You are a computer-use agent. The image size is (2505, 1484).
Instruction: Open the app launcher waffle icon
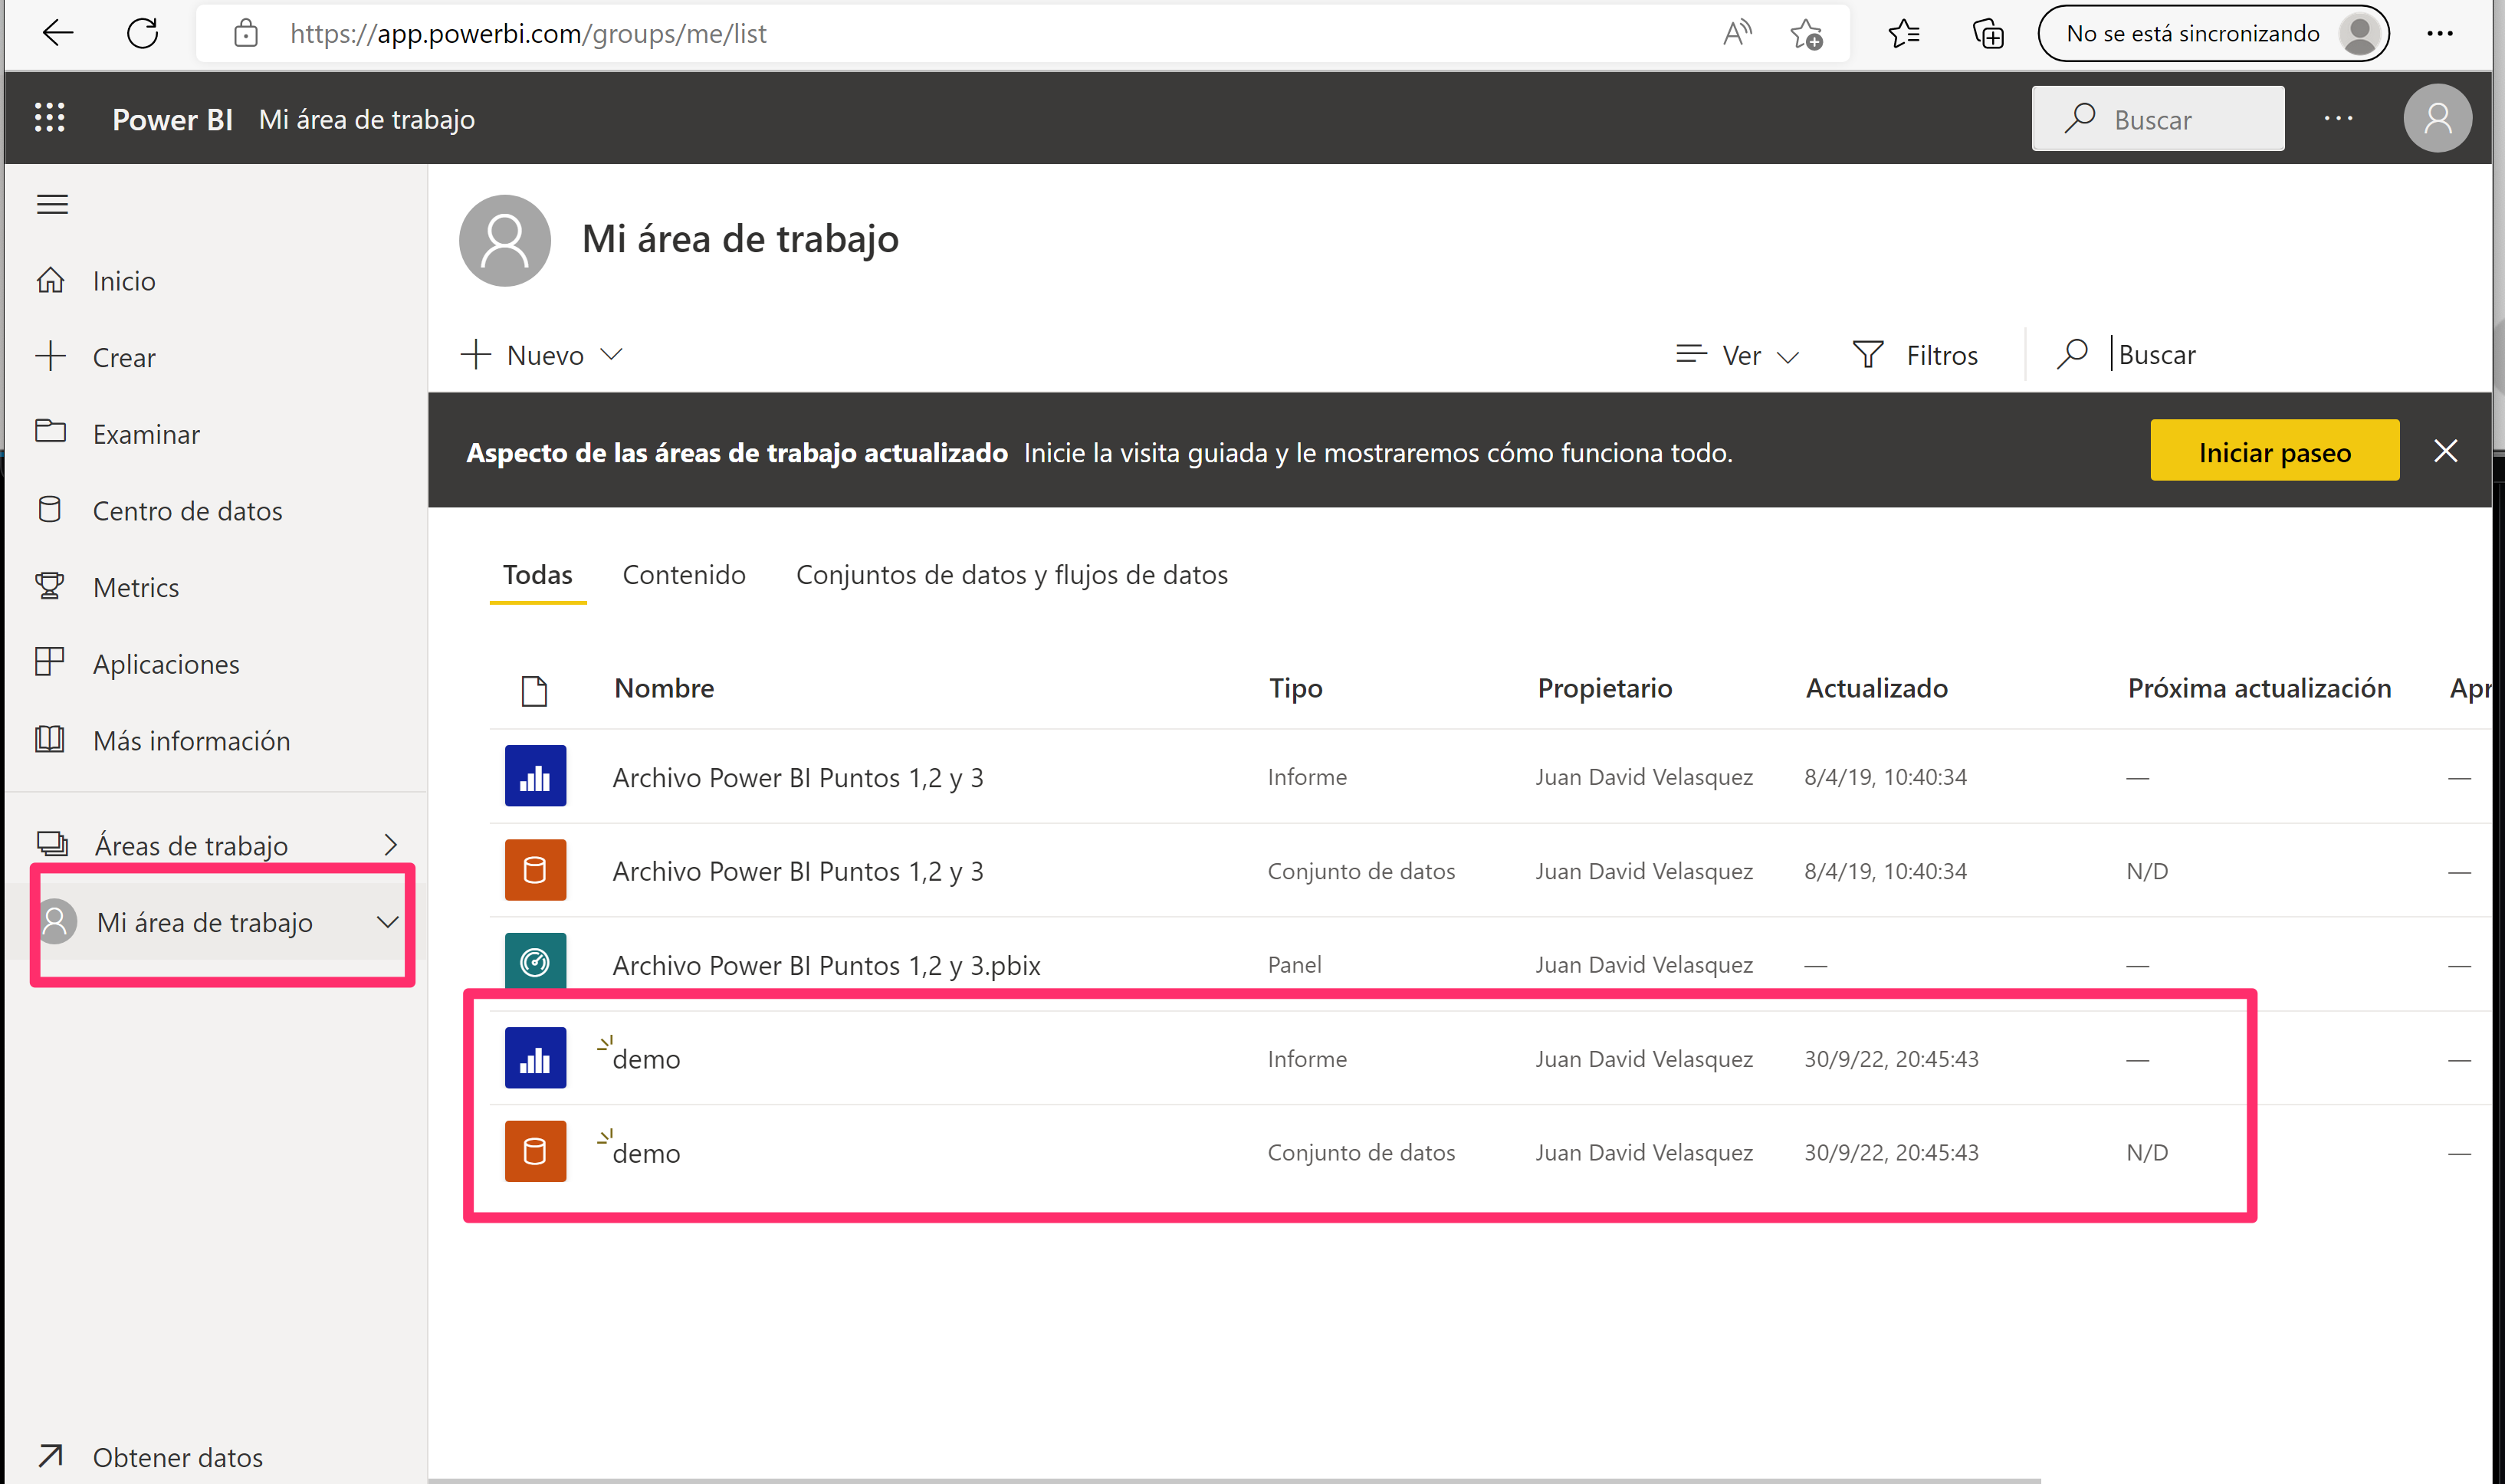tap(50, 118)
